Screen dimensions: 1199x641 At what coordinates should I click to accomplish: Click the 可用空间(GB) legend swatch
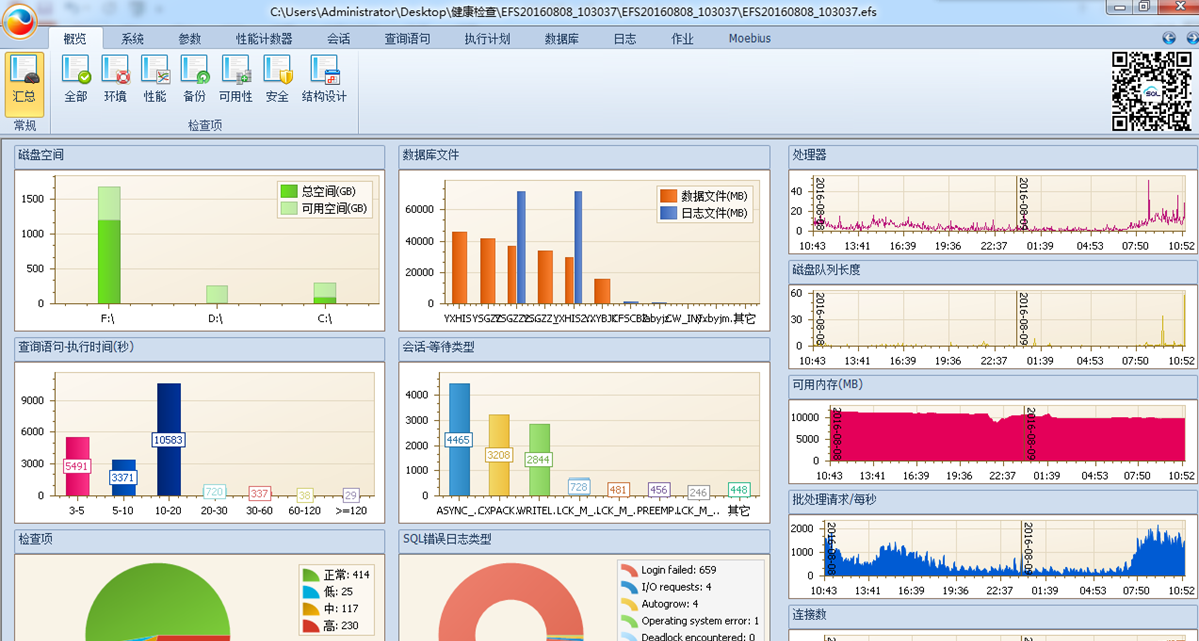click(289, 208)
